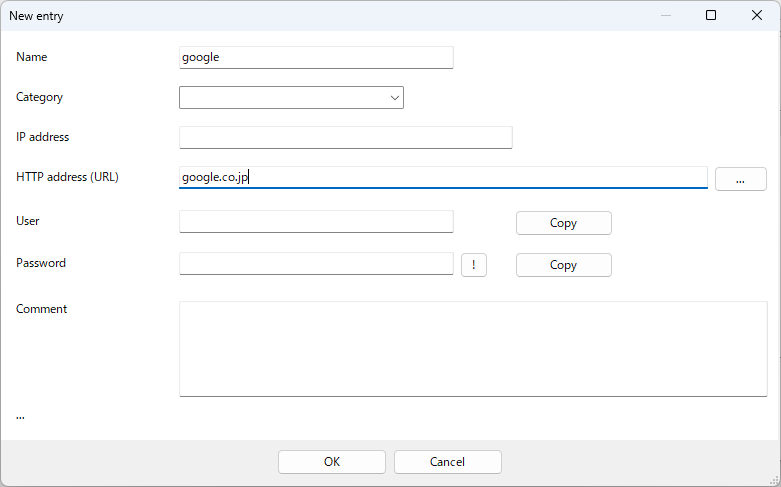Open the Category dropdown chevron

point(395,98)
